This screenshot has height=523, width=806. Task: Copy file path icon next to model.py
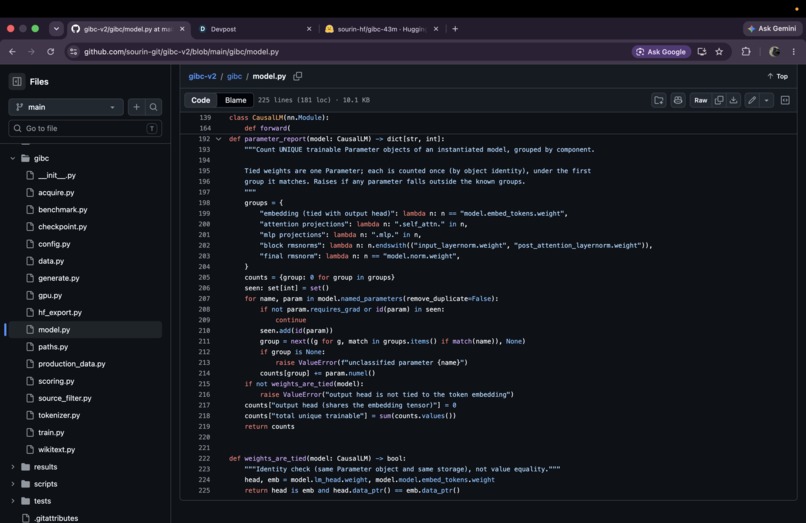pos(298,76)
